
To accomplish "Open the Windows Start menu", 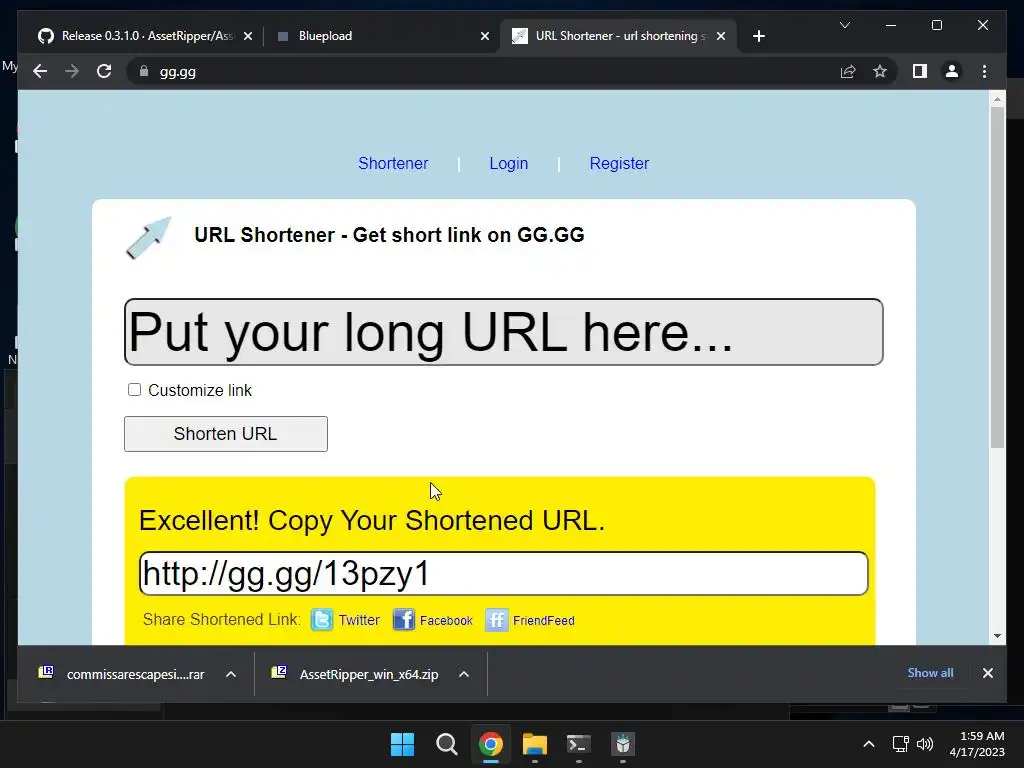I will [x=402, y=744].
